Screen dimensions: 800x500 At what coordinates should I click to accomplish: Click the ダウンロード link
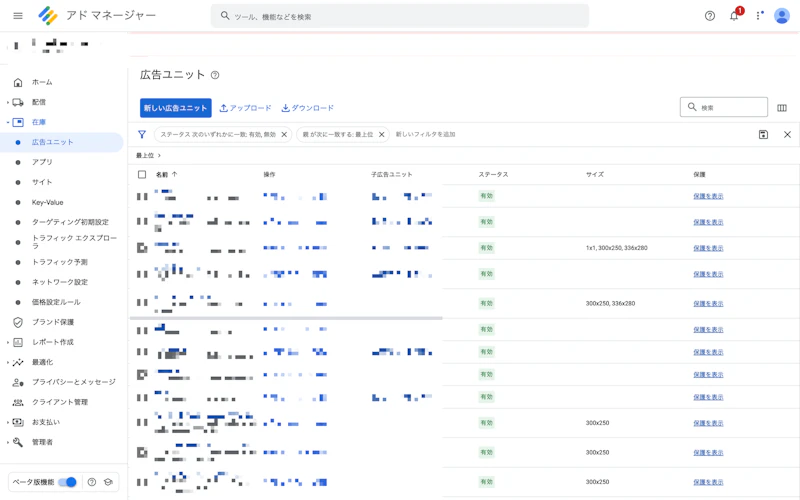point(308,108)
